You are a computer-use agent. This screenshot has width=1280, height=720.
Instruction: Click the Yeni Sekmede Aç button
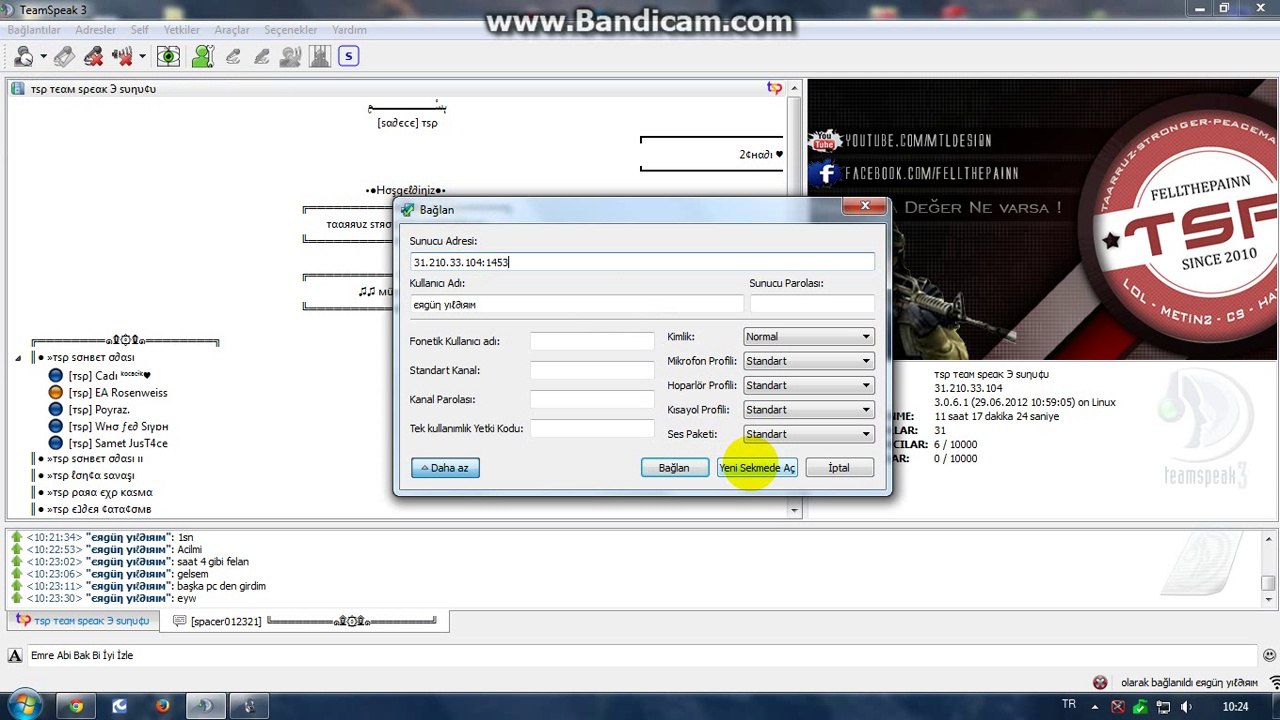(x=757, y=468)
